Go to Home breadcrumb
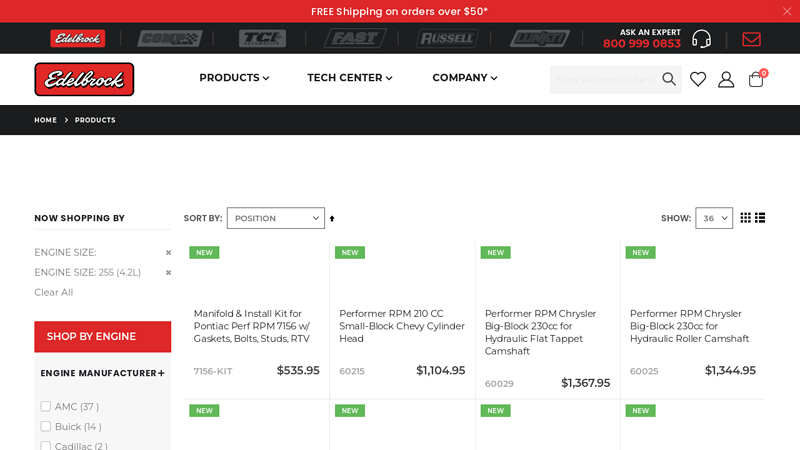The height and width of the screenshot is (450, 800). click(45, 120)
